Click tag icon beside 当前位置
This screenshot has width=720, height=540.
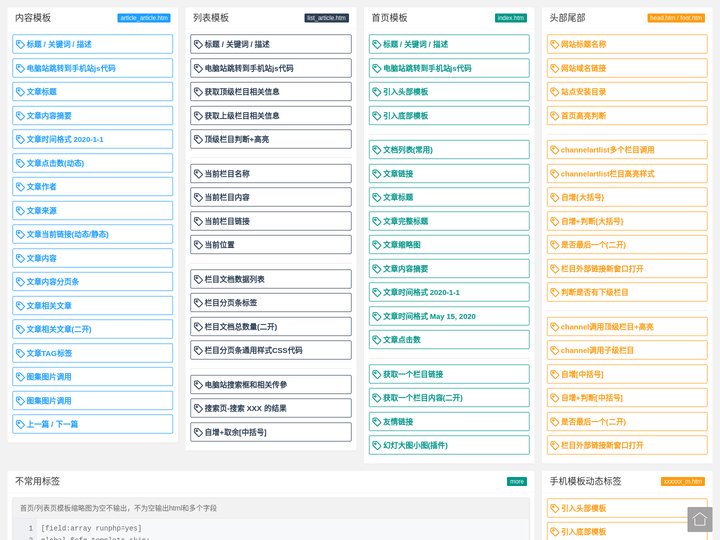point(198,245)
